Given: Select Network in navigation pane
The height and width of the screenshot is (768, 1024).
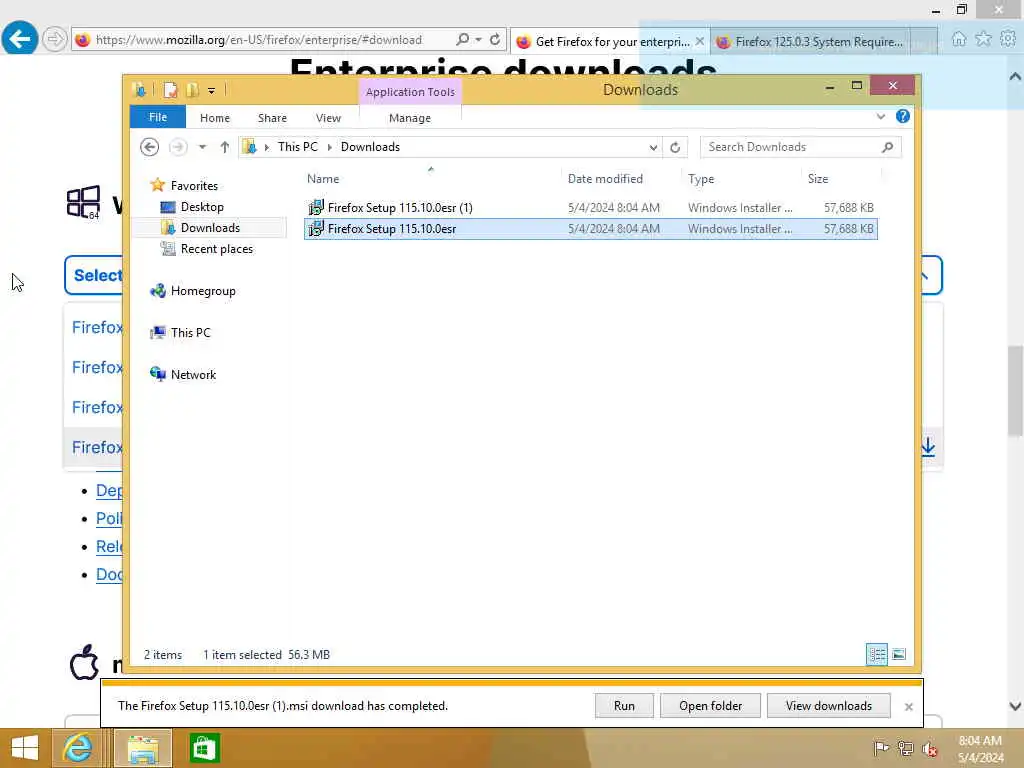Looking at the screenshot, I should (193, 375).
